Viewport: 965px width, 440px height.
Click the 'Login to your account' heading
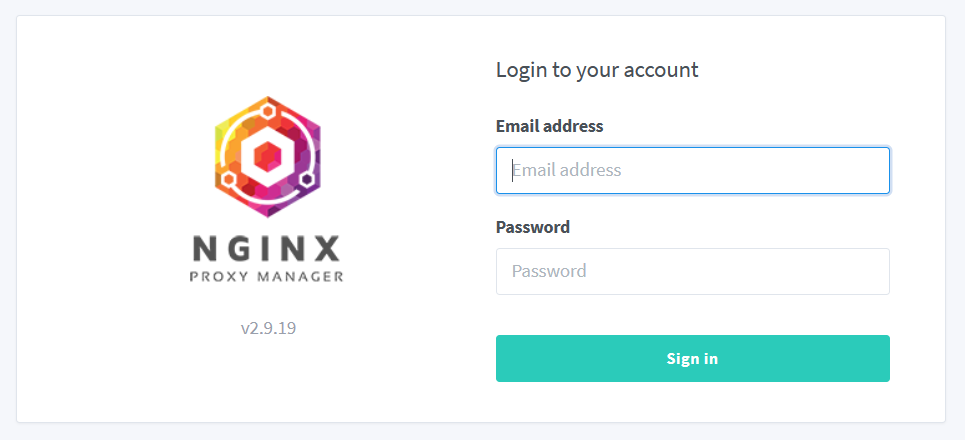(x=597, y=70)
